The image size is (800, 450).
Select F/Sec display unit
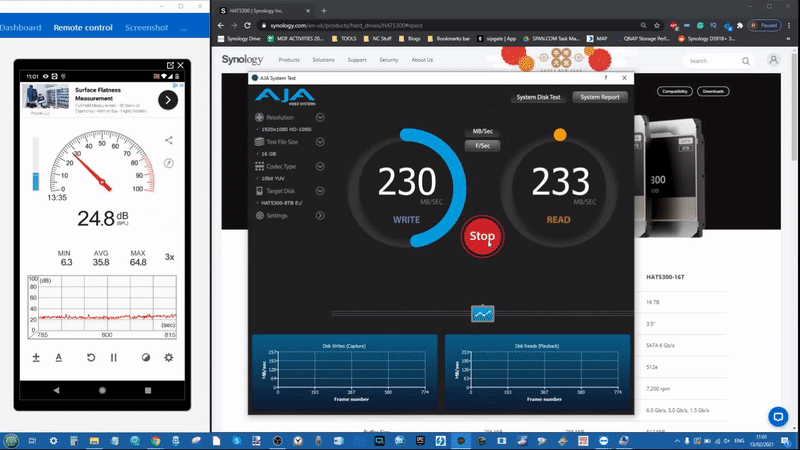(482, 145)
